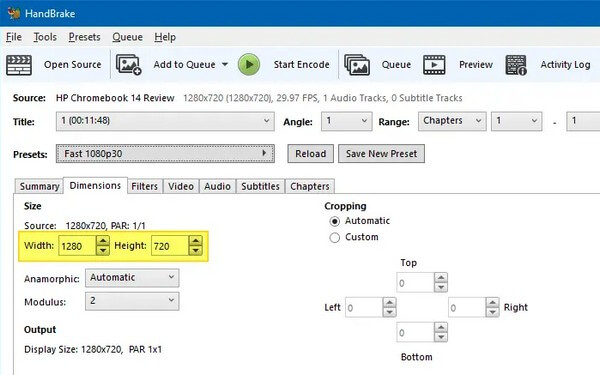Switch to the Video tab
Viewport: 600px width, 375px height.
[181, 186]
